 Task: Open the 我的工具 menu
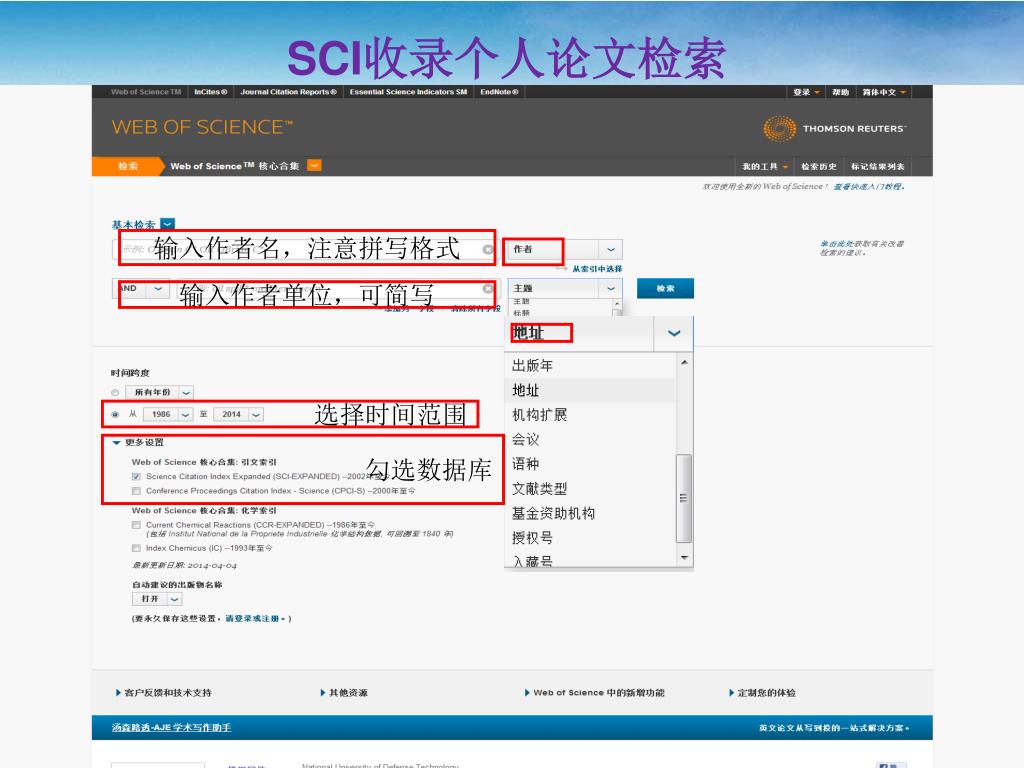765,167
